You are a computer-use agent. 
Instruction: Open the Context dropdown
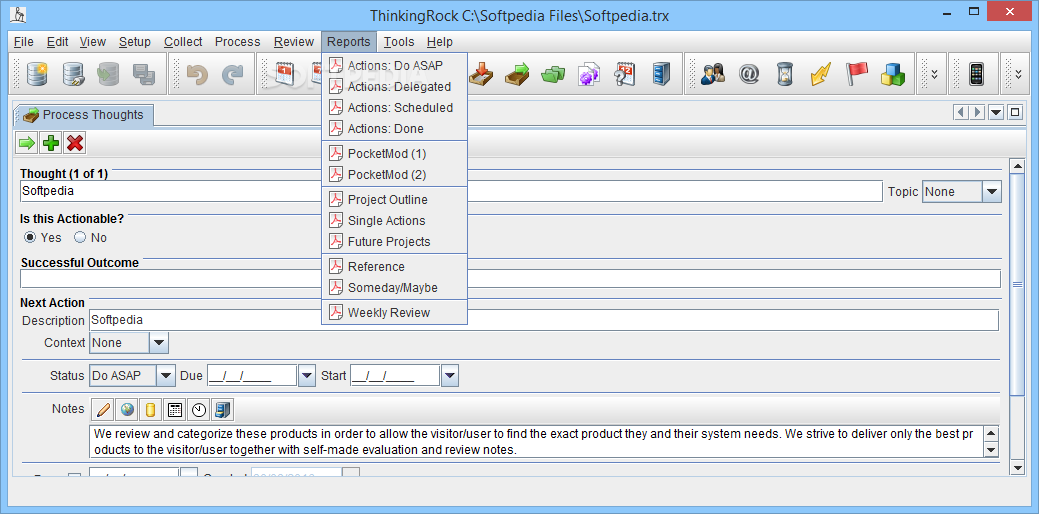(x=159, y=342)
